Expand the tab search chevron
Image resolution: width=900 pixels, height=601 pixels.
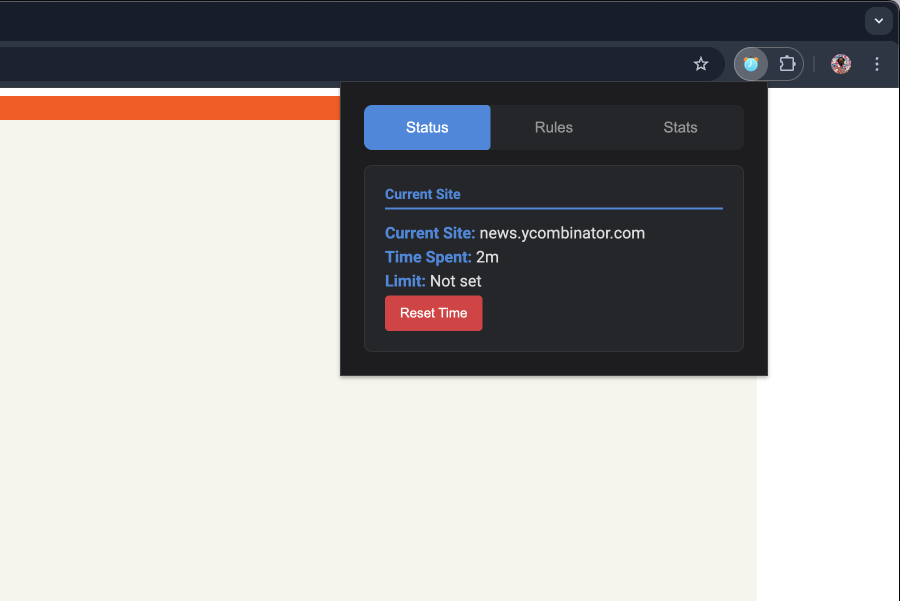pos(879,20)
